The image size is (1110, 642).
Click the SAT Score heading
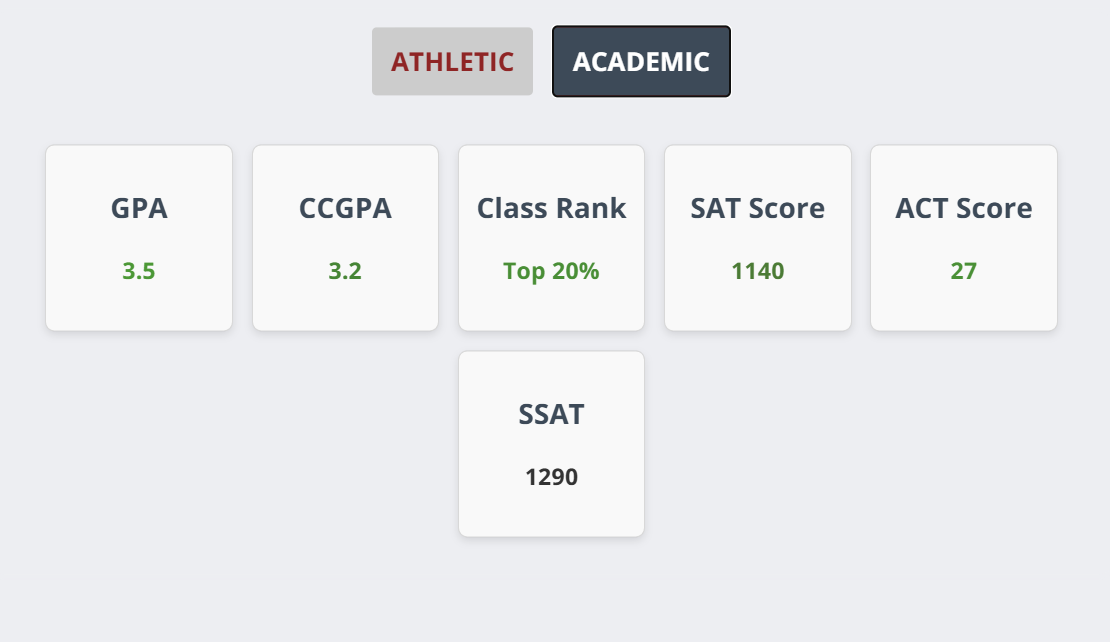click(x=757, y=209)
